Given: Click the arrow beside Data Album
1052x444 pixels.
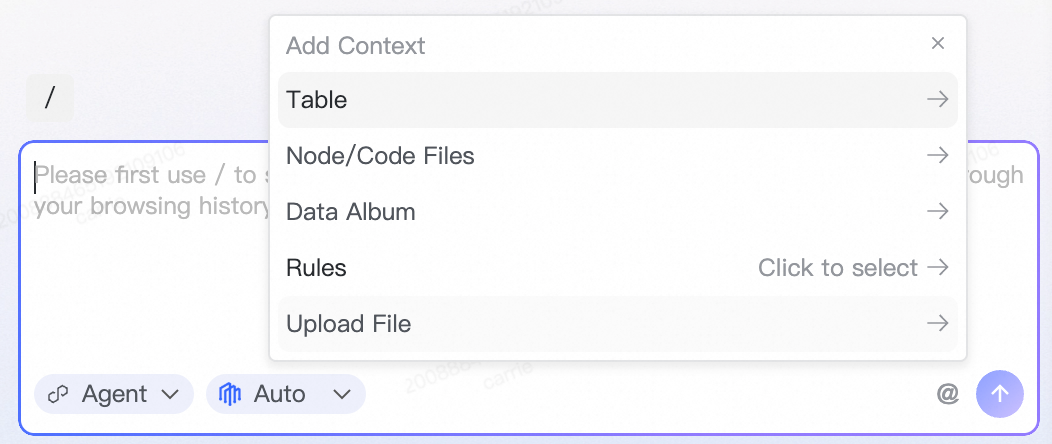Looking at the screenshot, I should tap(937, 212).
